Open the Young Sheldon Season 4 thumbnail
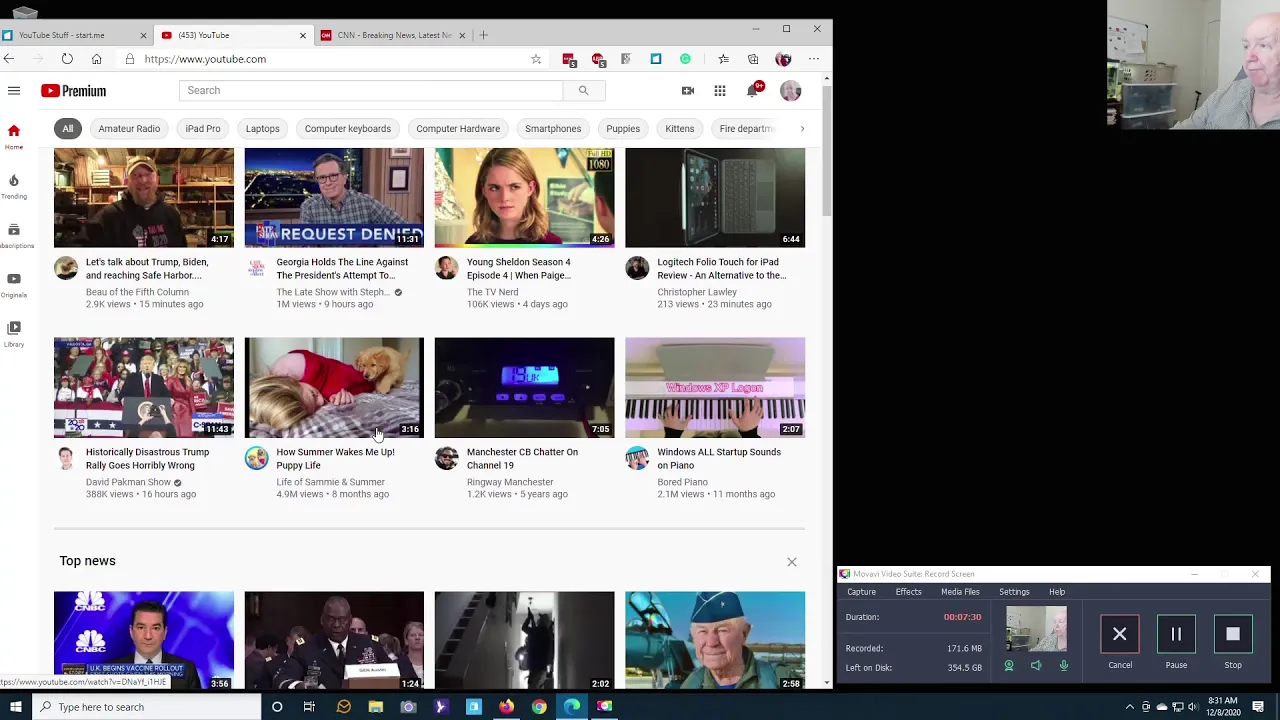The width and height of the screenshot is (1280, 720). pos(525,198)
